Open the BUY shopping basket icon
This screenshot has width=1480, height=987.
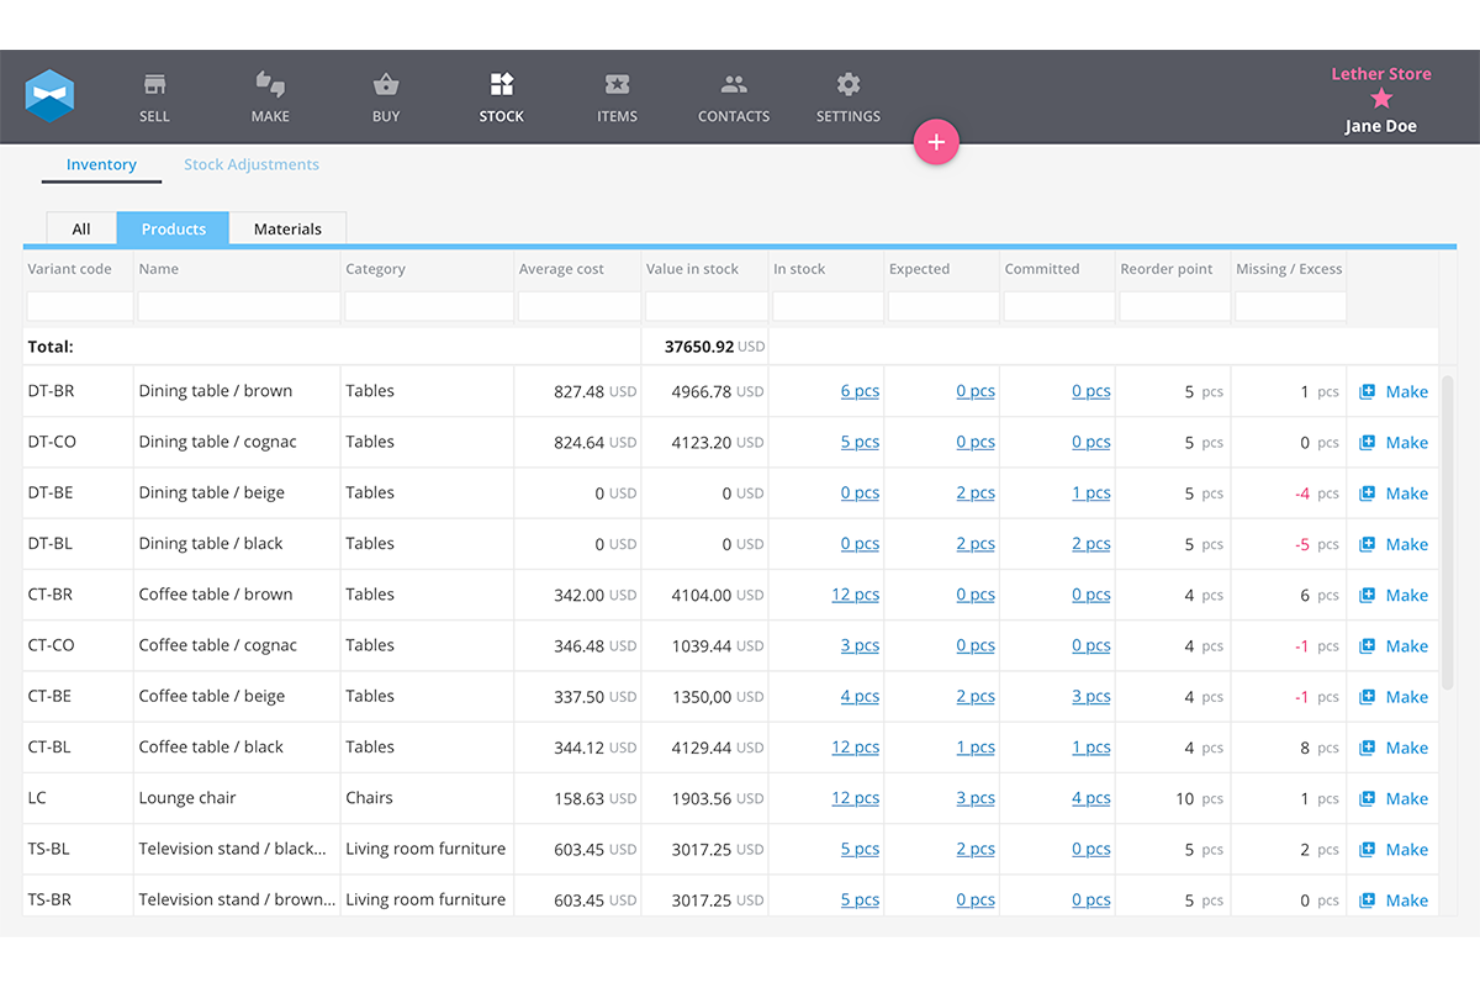385,84
